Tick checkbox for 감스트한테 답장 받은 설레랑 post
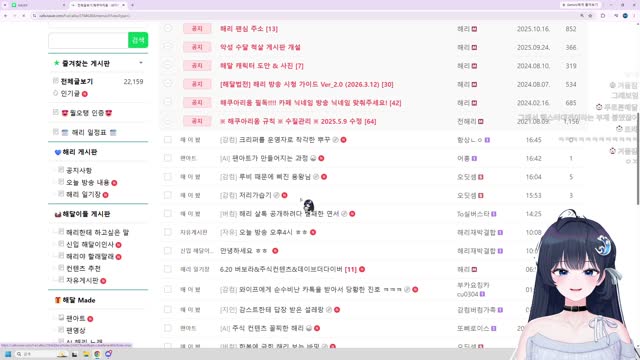This screenshot has width=640, height=360. pyautogui.click(x=168, y=309)
